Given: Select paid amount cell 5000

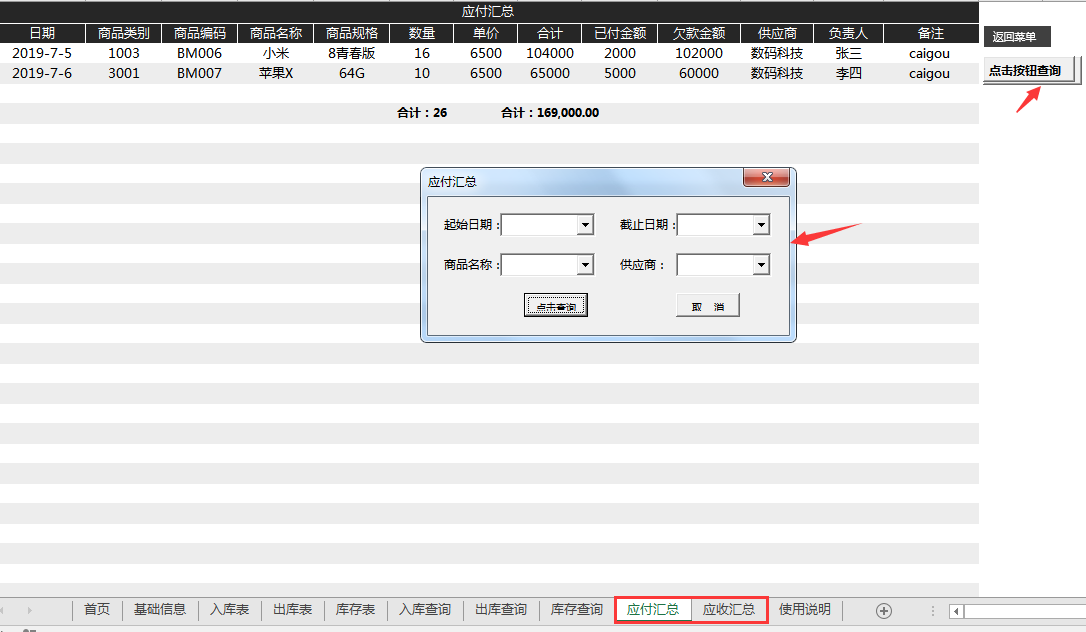Looking at the screenshot, I should tap(620, 73).
